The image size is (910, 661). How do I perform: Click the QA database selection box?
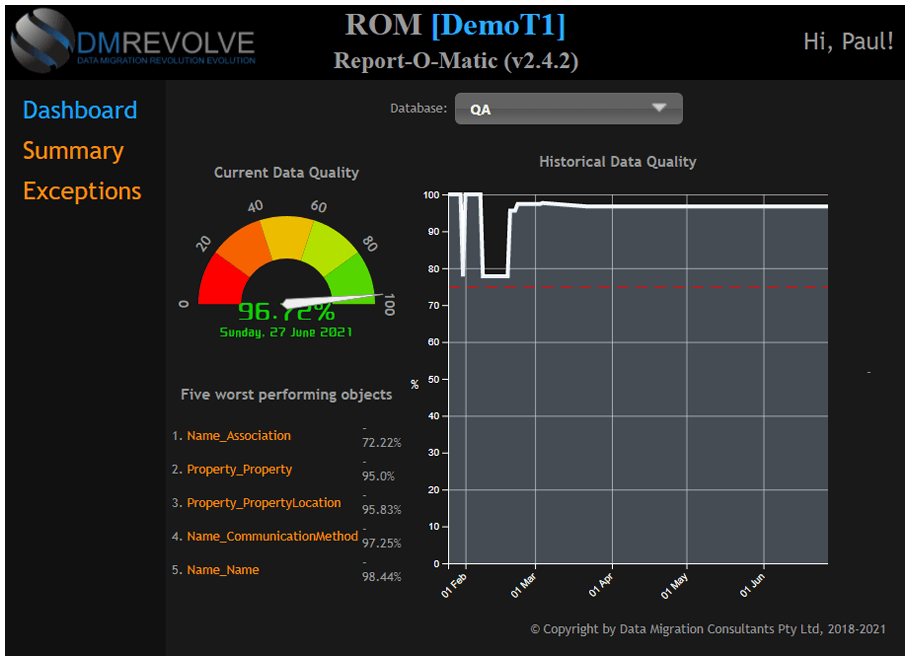[x=567, y=109]
